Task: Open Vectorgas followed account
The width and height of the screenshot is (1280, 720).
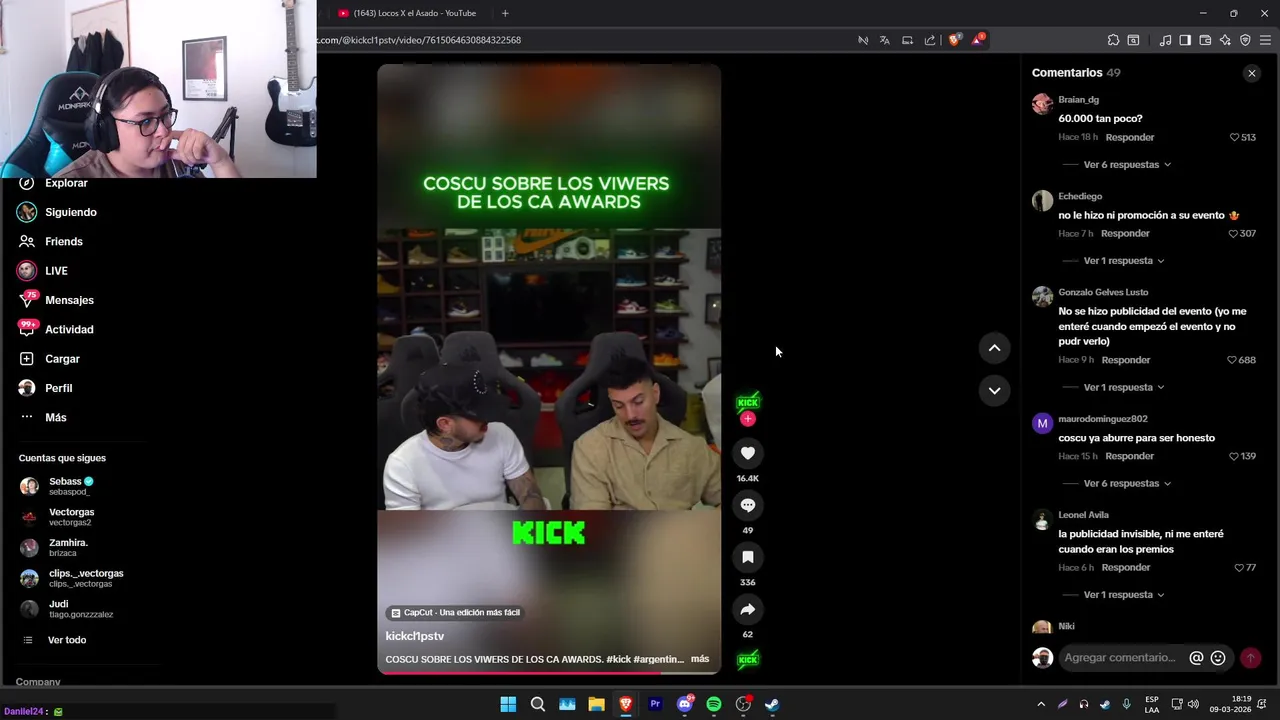Action: click(71, 517)
